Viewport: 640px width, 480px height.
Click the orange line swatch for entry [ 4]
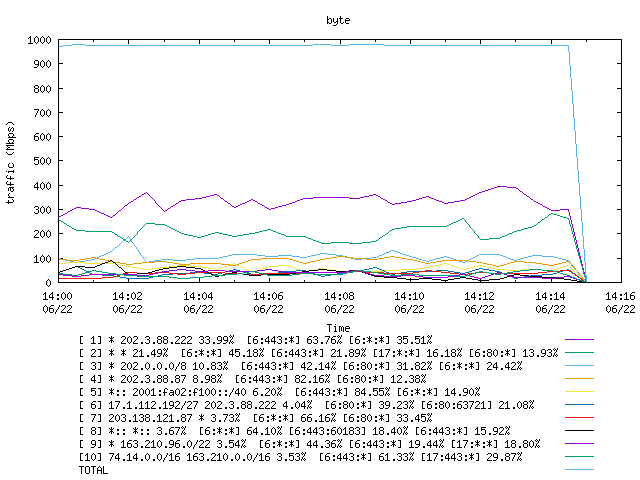pyautogui.click(x=580, y=379)
